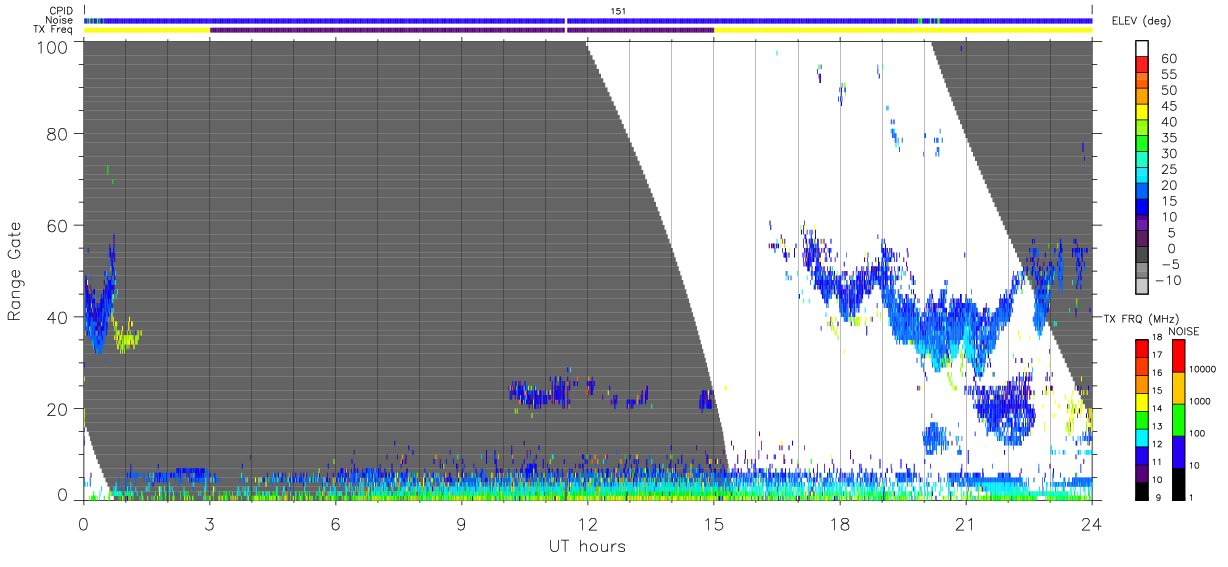Screen dimensions: 1228x567
Task: Click the 10000 label in NOISE legend
Action: click(1204, 370)
